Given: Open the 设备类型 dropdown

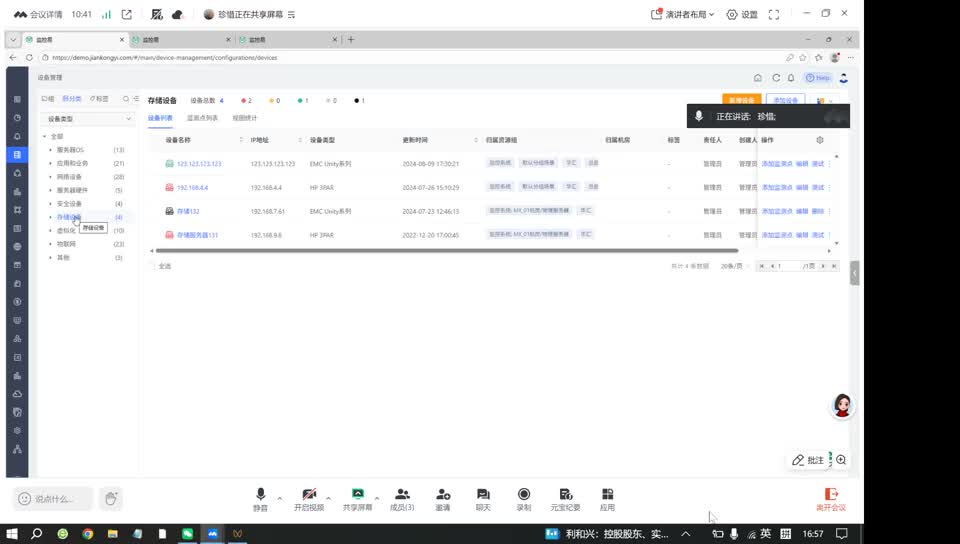Looking at the screenshot, I should pyautogui.click(x=88, y=119).
